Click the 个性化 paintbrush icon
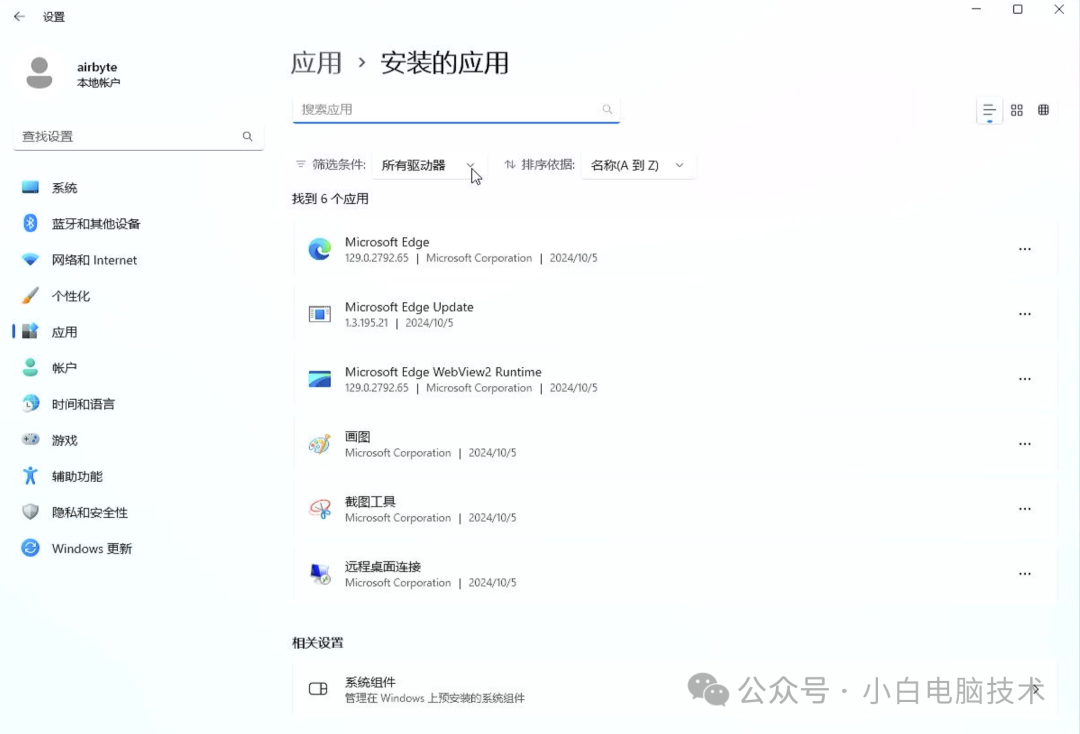 30,295
